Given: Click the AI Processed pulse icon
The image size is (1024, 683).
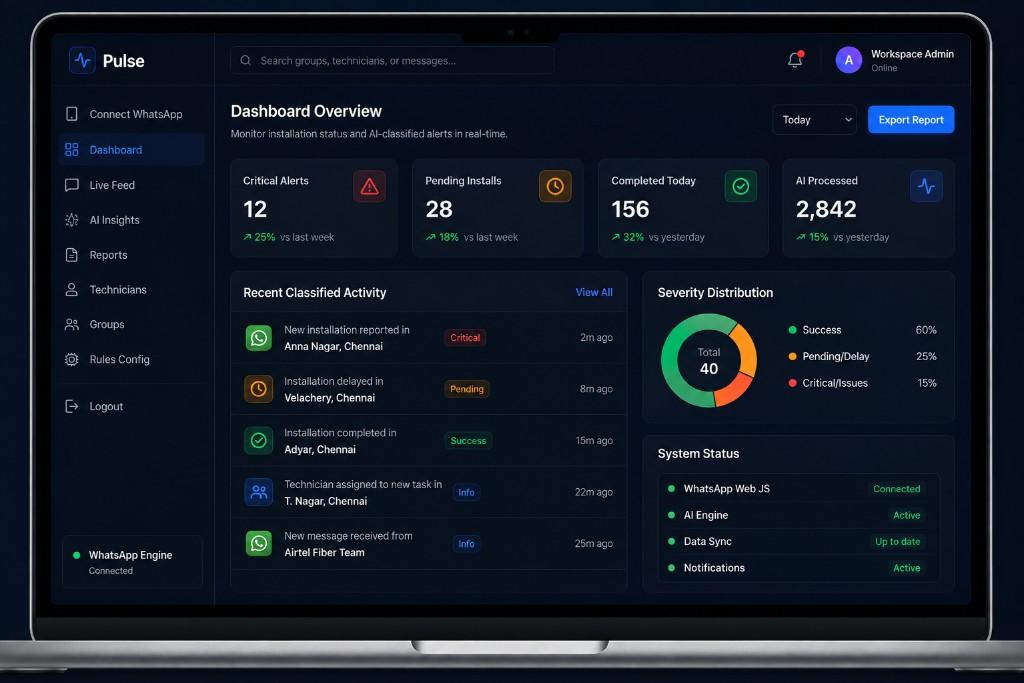Looking at the screenshot, I should click(926, 187).
